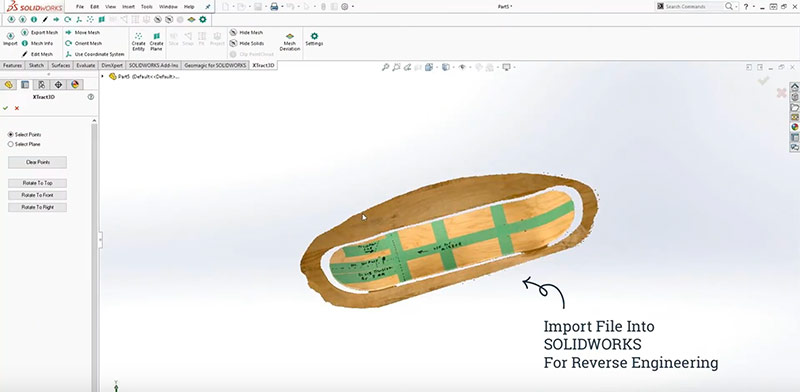
Task: Open the Mesh Deviation tool
Action: [x=290, y=42]
